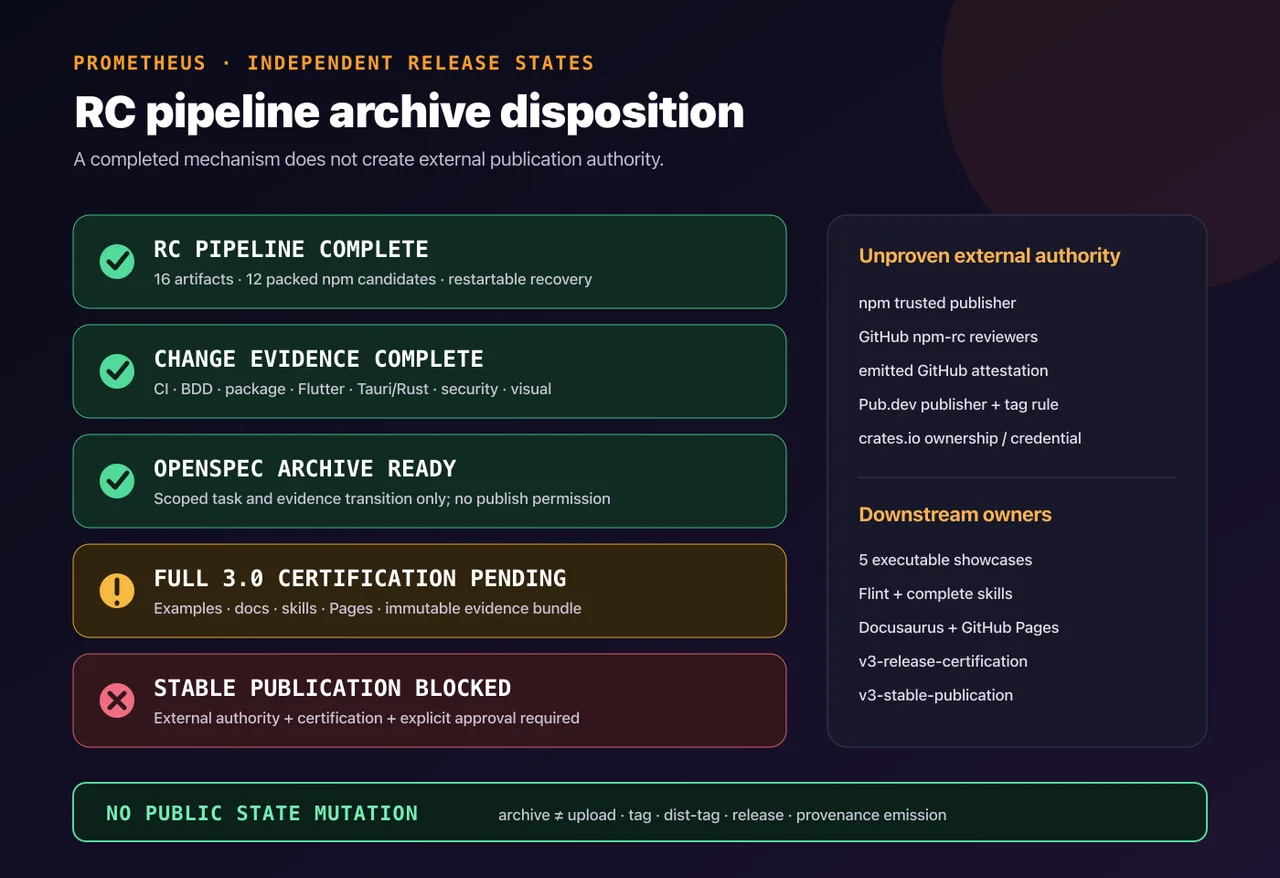Click the checkmark icon for CHANGE EVIDENCE COMPLETE
This screenshot has width=1280, height=878.
pos(117,372)
